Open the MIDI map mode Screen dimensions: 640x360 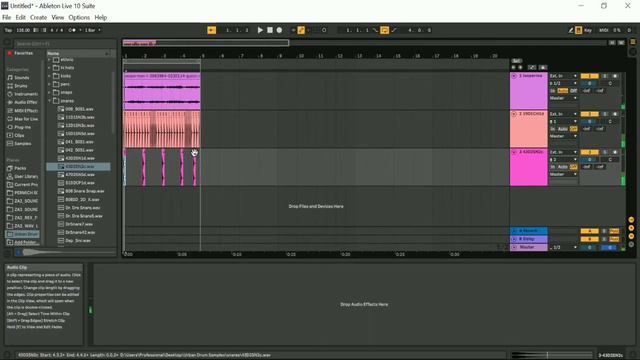pos(603,30)
